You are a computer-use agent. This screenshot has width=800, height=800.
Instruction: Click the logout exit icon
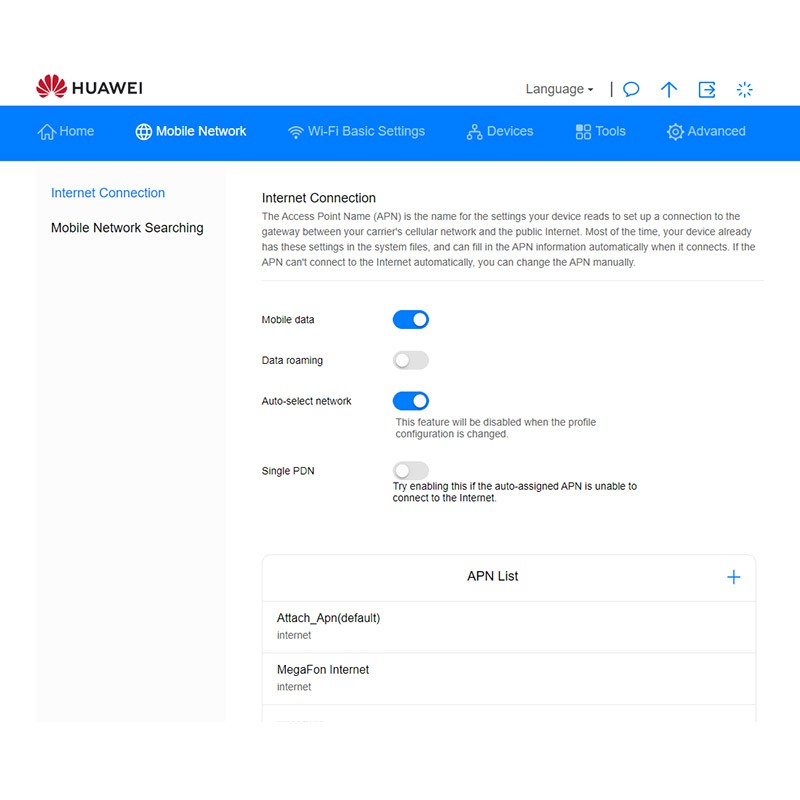(707, 89)
